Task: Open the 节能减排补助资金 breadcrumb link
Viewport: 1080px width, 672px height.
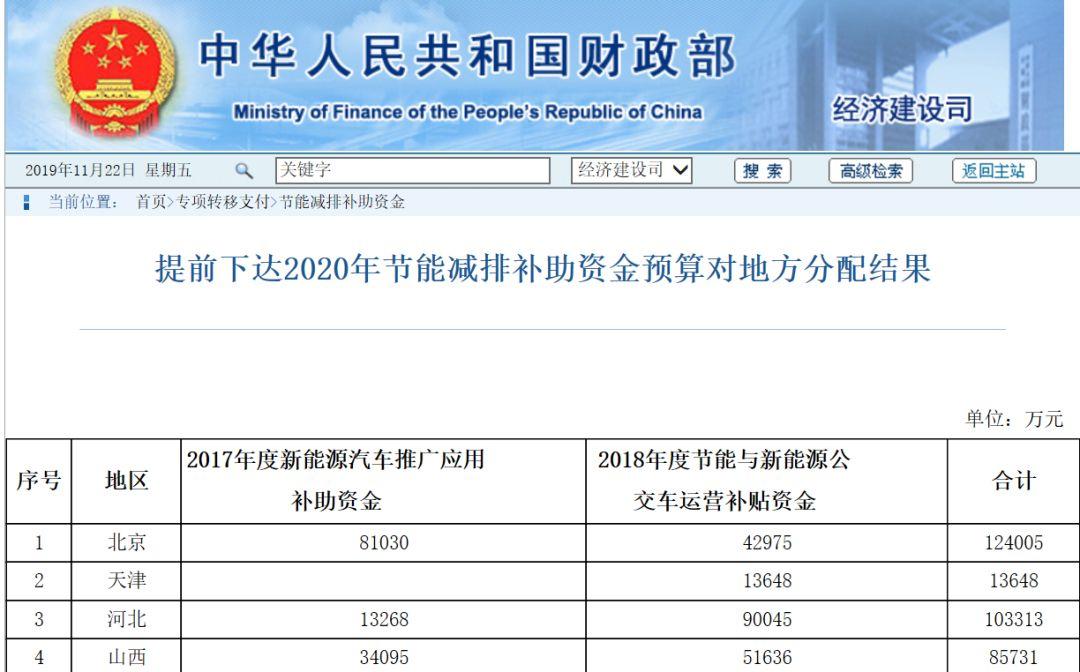Action: point(342,202)
